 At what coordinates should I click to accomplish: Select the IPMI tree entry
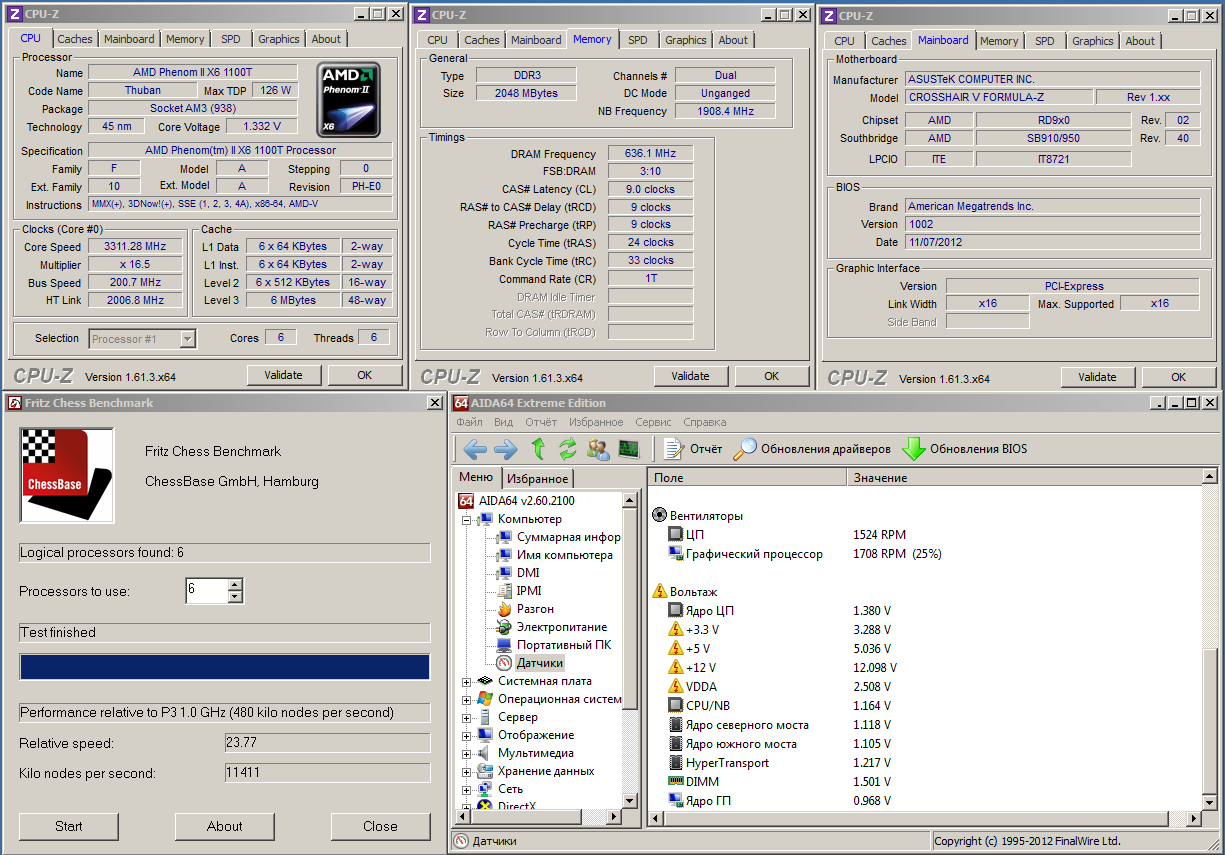tap(519, 591)
